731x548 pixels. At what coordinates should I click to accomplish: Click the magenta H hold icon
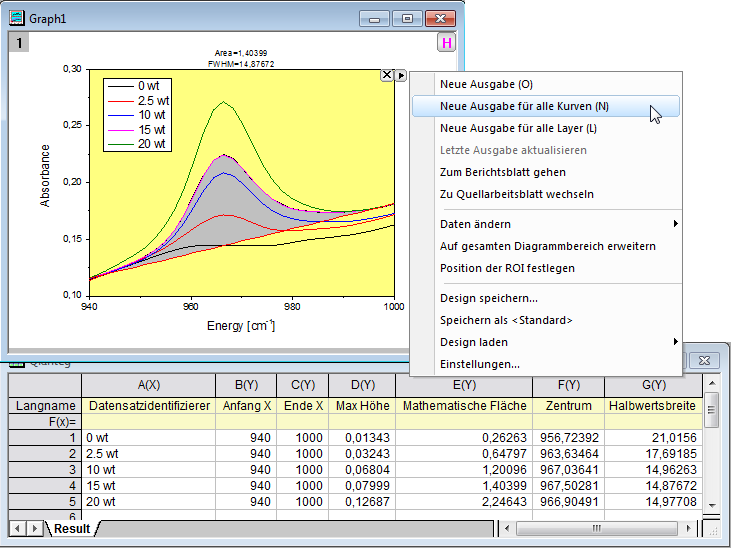point(446,43)
